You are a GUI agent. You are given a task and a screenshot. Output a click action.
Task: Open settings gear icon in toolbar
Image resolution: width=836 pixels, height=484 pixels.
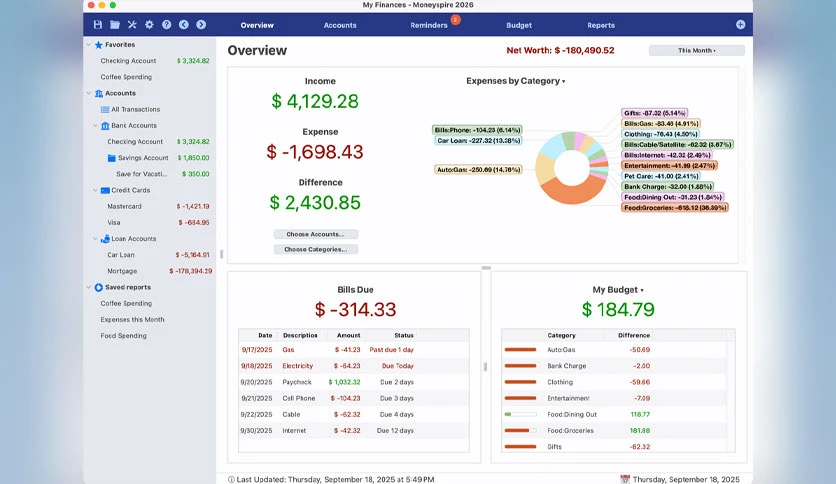tap(149, 25)
